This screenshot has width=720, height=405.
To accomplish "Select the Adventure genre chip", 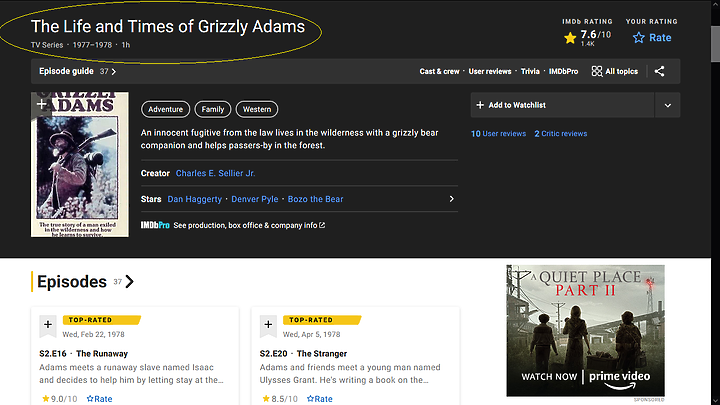I will (x=166, y=109).
